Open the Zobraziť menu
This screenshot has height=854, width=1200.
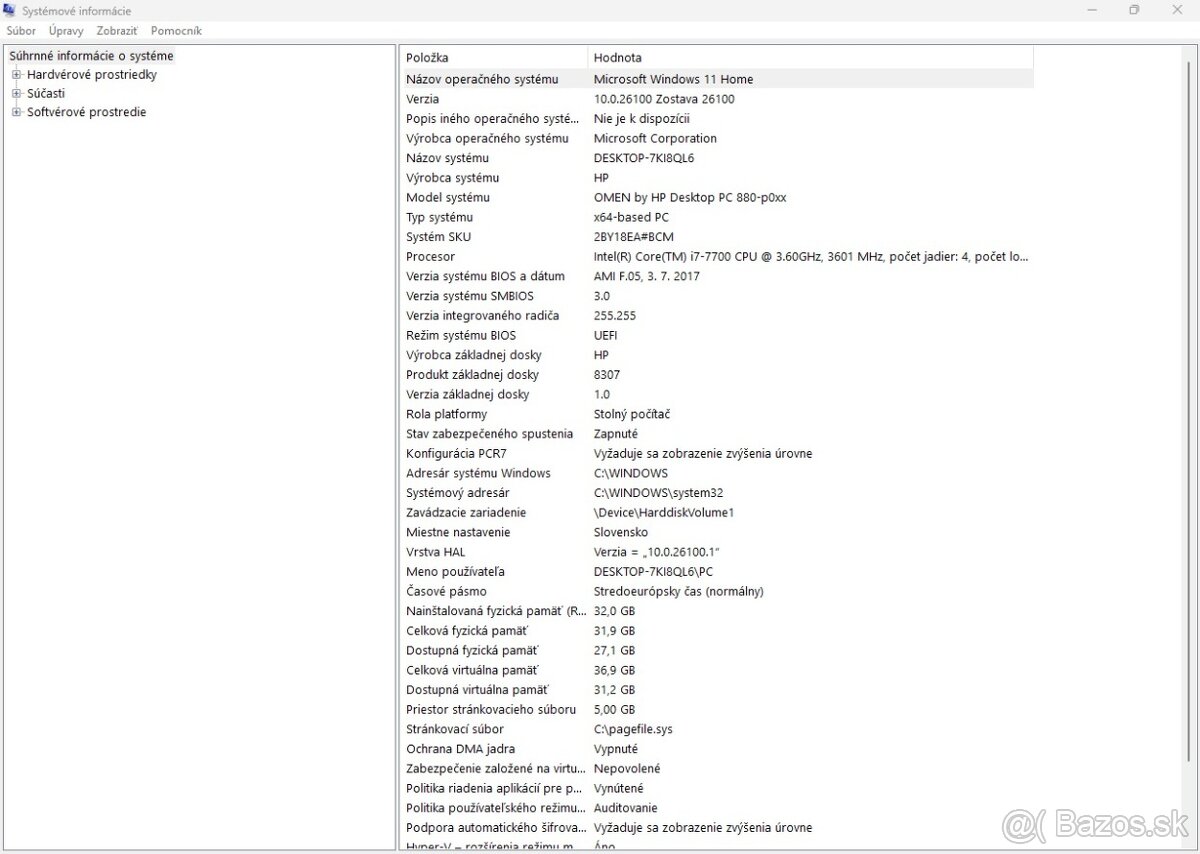click(117, 31)
